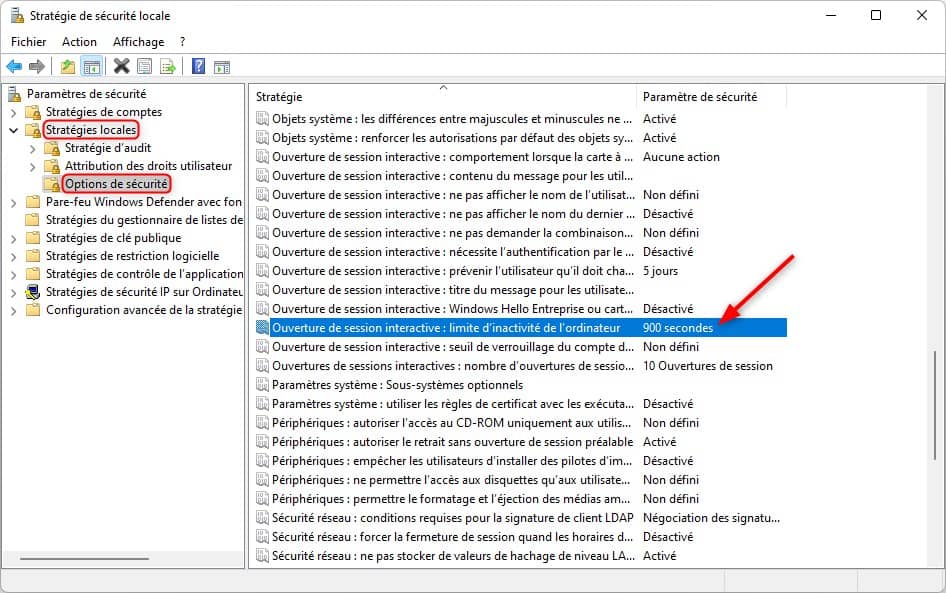Click the Stratégies de clé publique folder icon
Viewport: 946px width, 593px height.
pos(33,238)
